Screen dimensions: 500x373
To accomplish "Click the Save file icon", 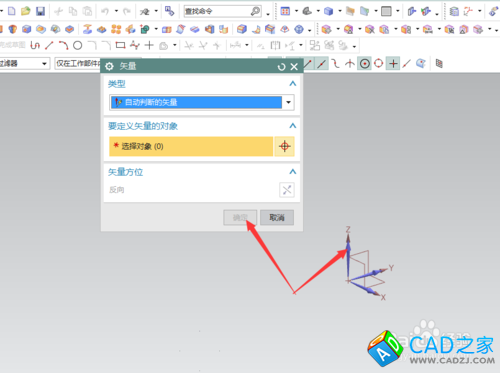I will 40,11.
